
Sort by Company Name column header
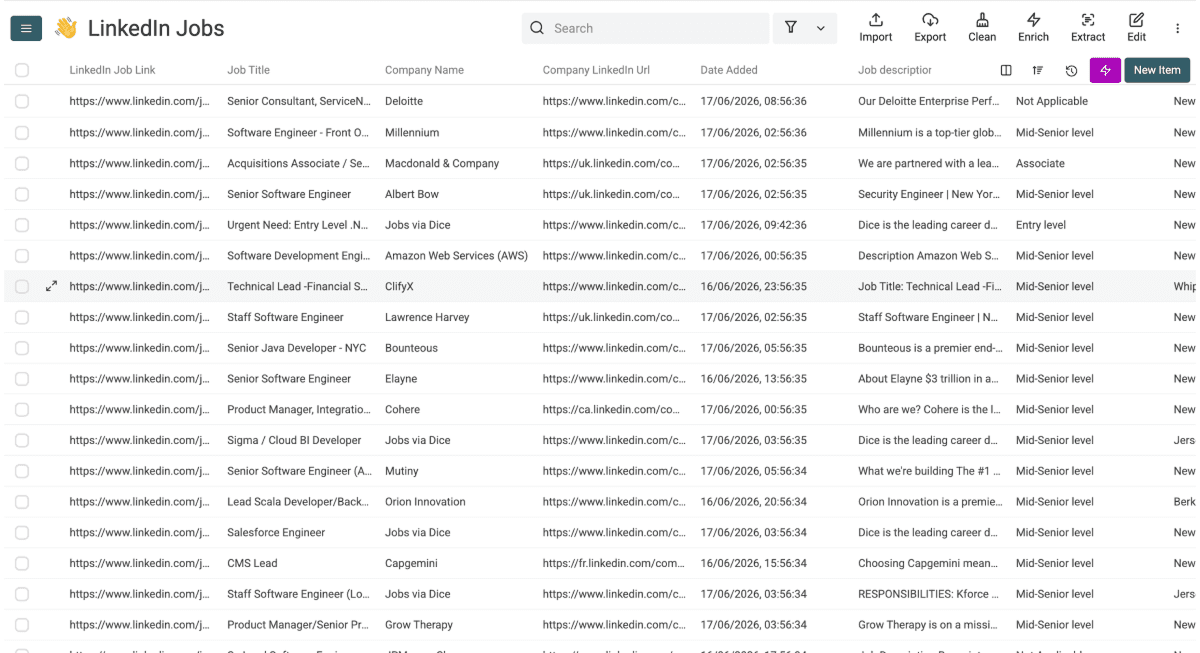tap(424, 70)
